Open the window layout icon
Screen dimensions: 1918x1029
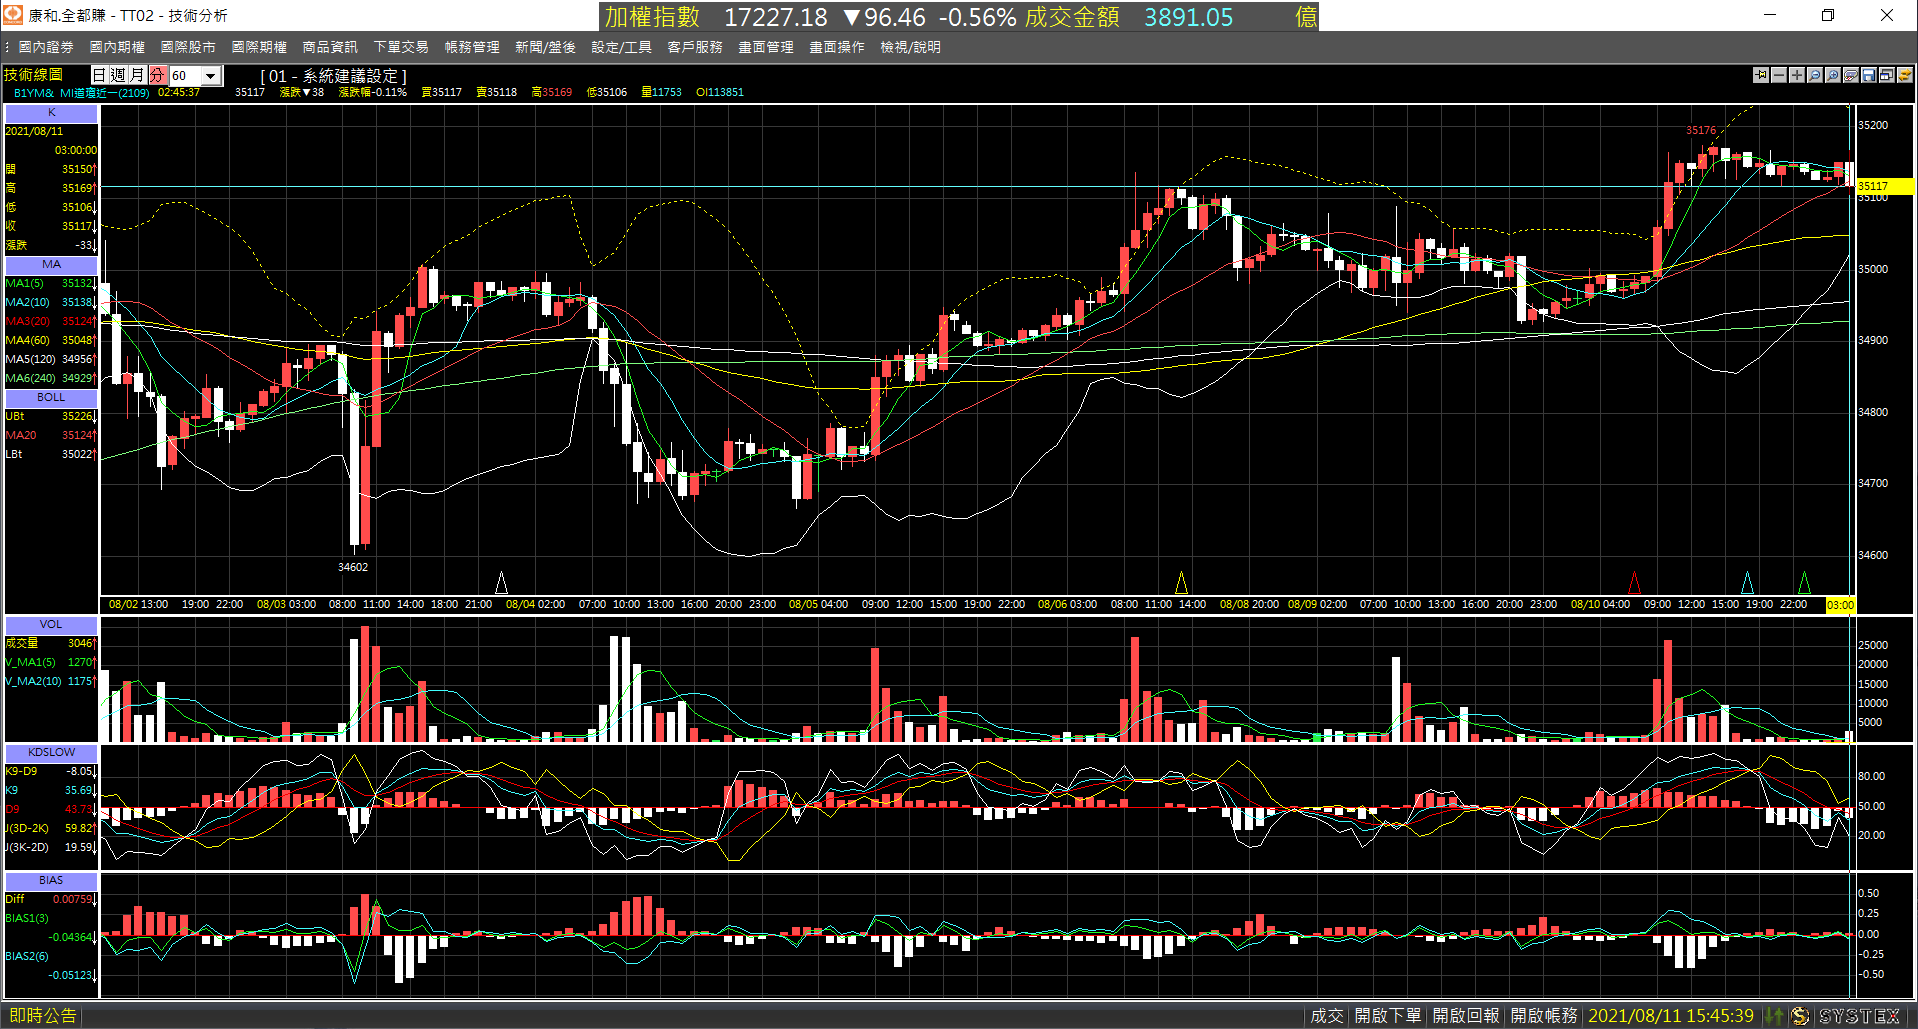point(1887,75)
